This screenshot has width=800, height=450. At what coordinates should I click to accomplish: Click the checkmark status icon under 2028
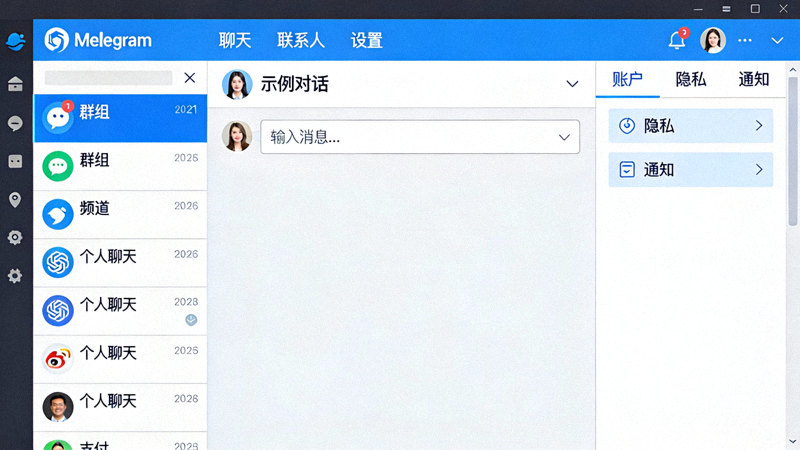(x=191, y=320)
